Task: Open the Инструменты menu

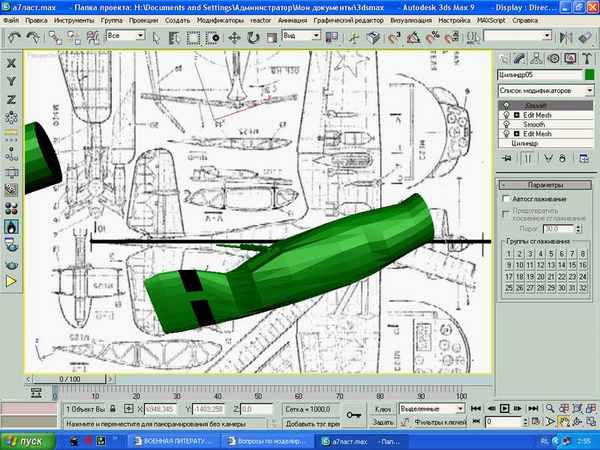Action: pyautogui.click(x=74, y=20)
